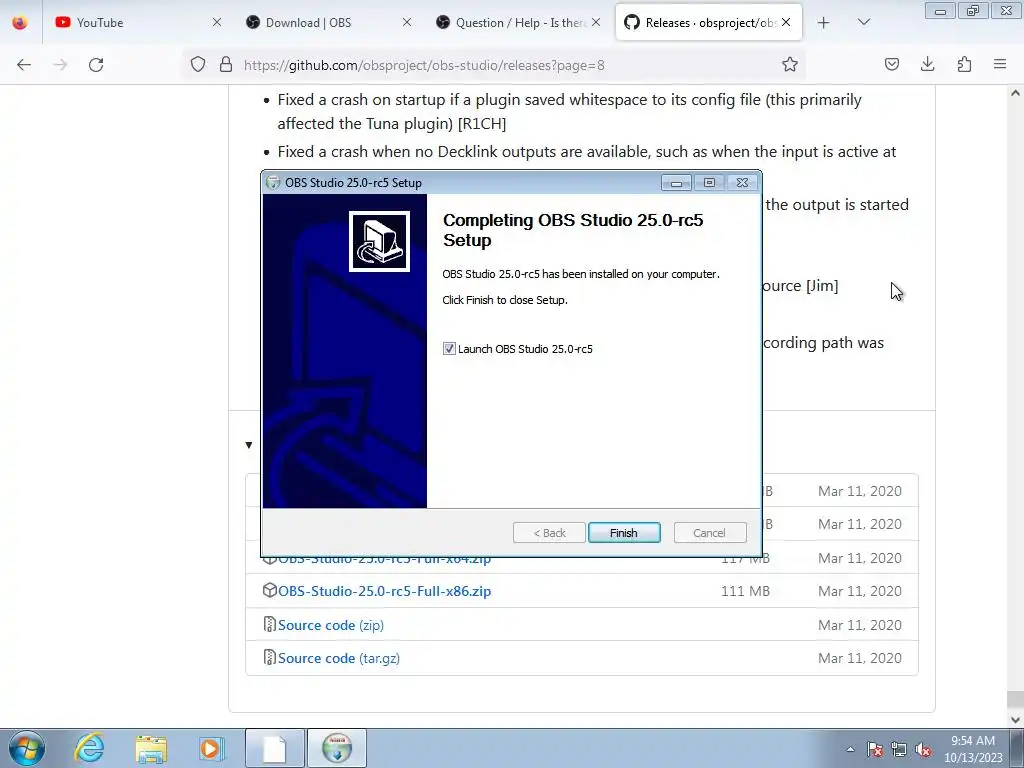Download OBS-Studio-25.0-rc5-Full-x86.zip
The height and width of the screenshot is (768, 1024).
(384, 591)
